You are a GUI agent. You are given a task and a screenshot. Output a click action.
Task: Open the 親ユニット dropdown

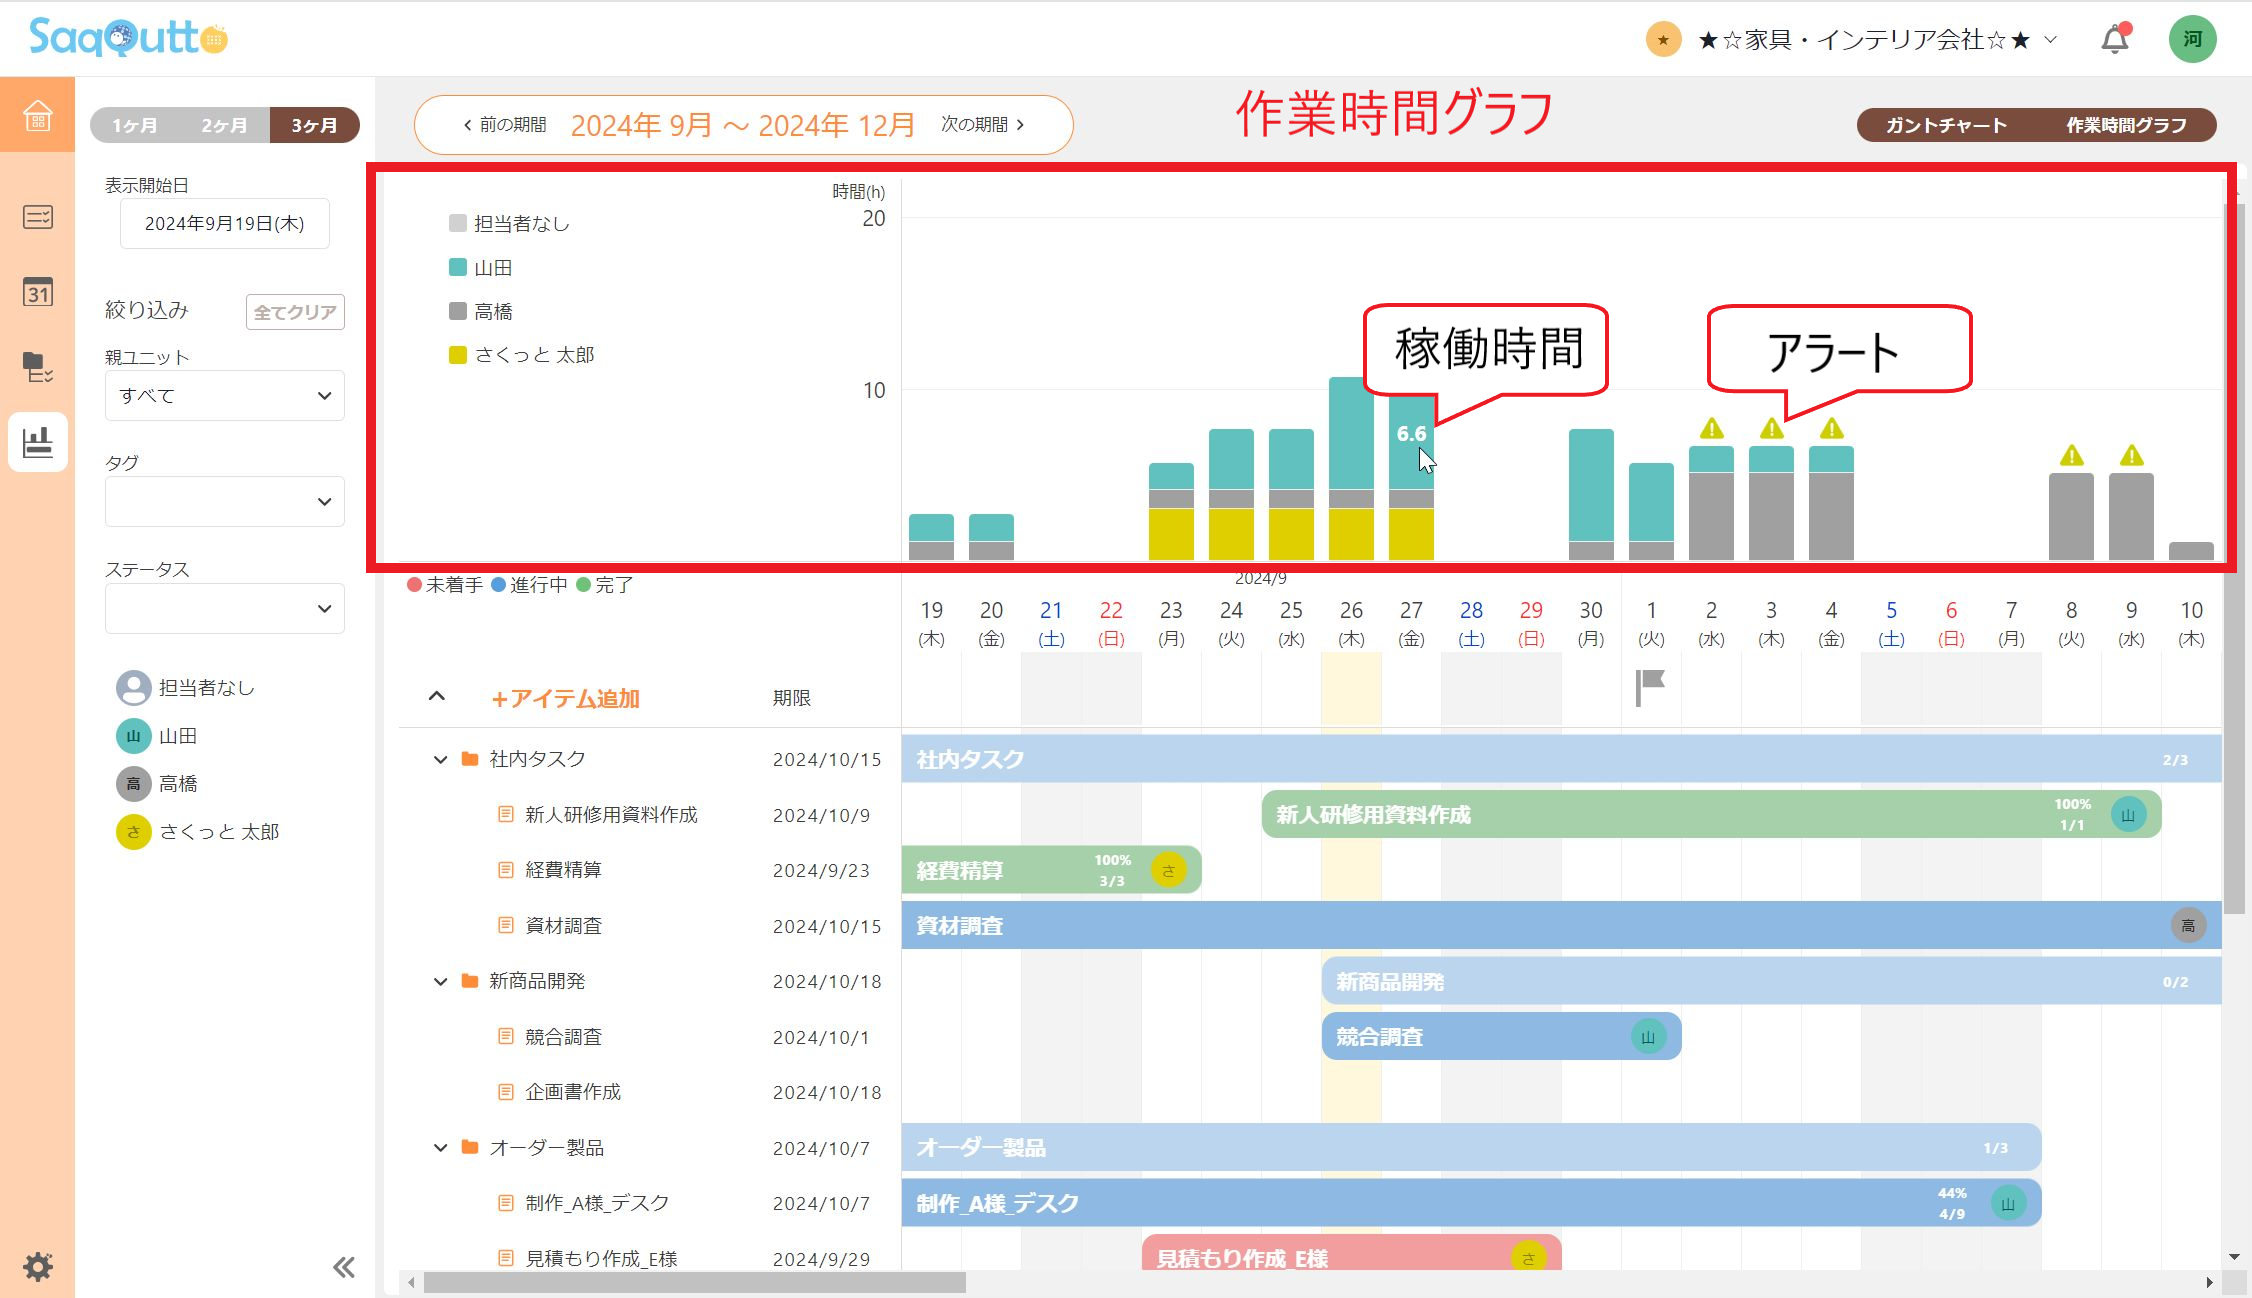tap(224, 396)
